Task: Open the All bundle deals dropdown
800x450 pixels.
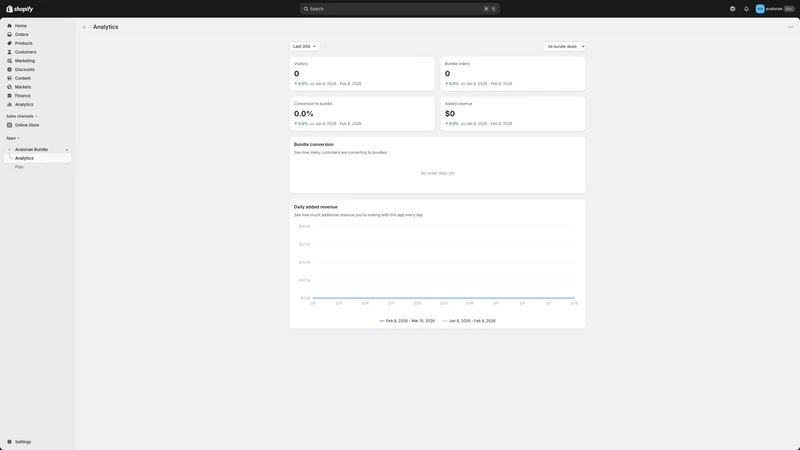Action: click(x=564, y=46)
